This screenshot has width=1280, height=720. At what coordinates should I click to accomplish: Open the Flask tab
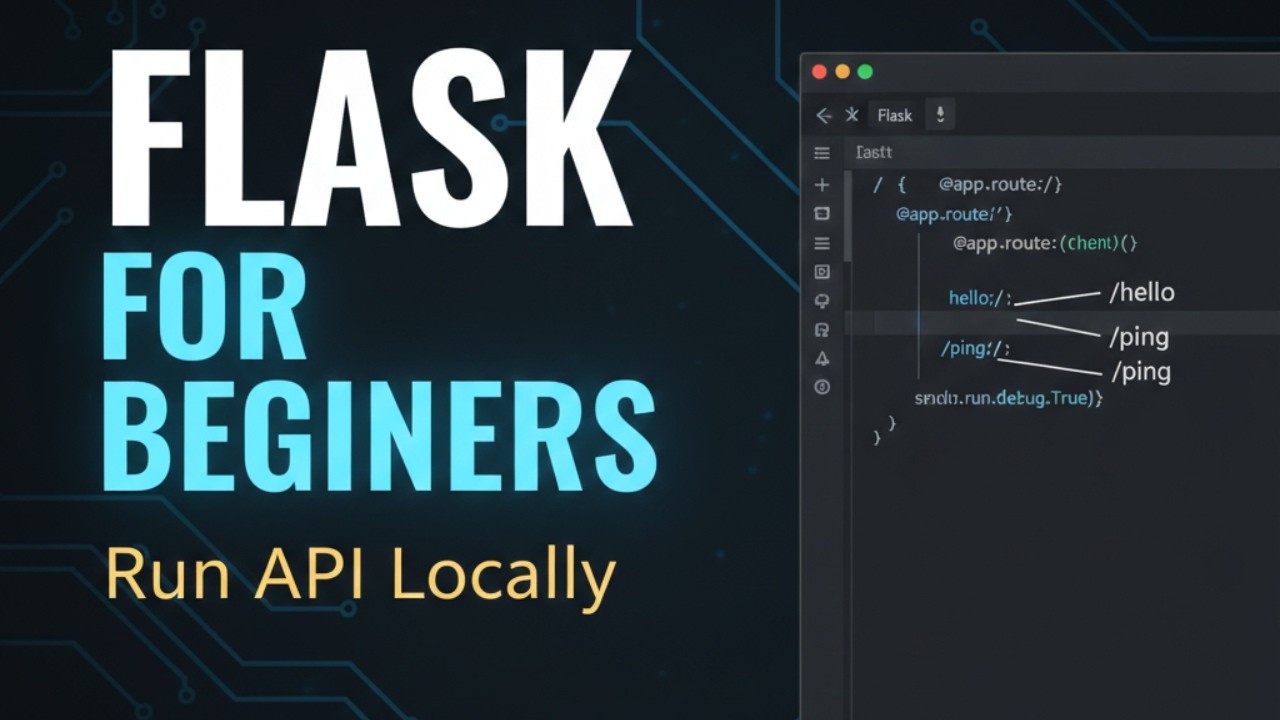coord(894,116)
